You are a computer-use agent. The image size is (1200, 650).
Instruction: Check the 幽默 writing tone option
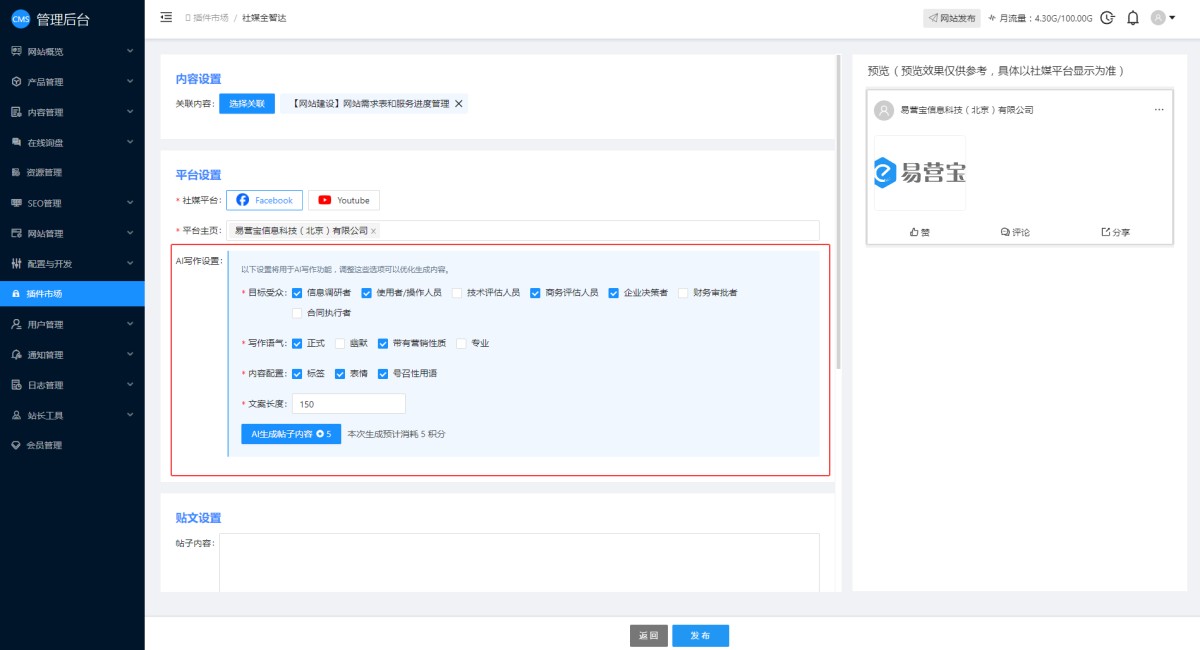(x=340, y=343)
